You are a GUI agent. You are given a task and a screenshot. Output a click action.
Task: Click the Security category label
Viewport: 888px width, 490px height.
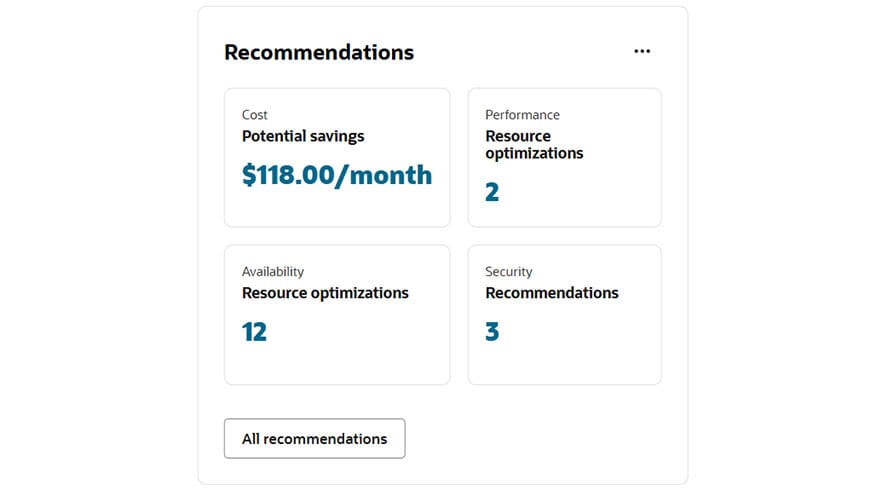point(509,271)
